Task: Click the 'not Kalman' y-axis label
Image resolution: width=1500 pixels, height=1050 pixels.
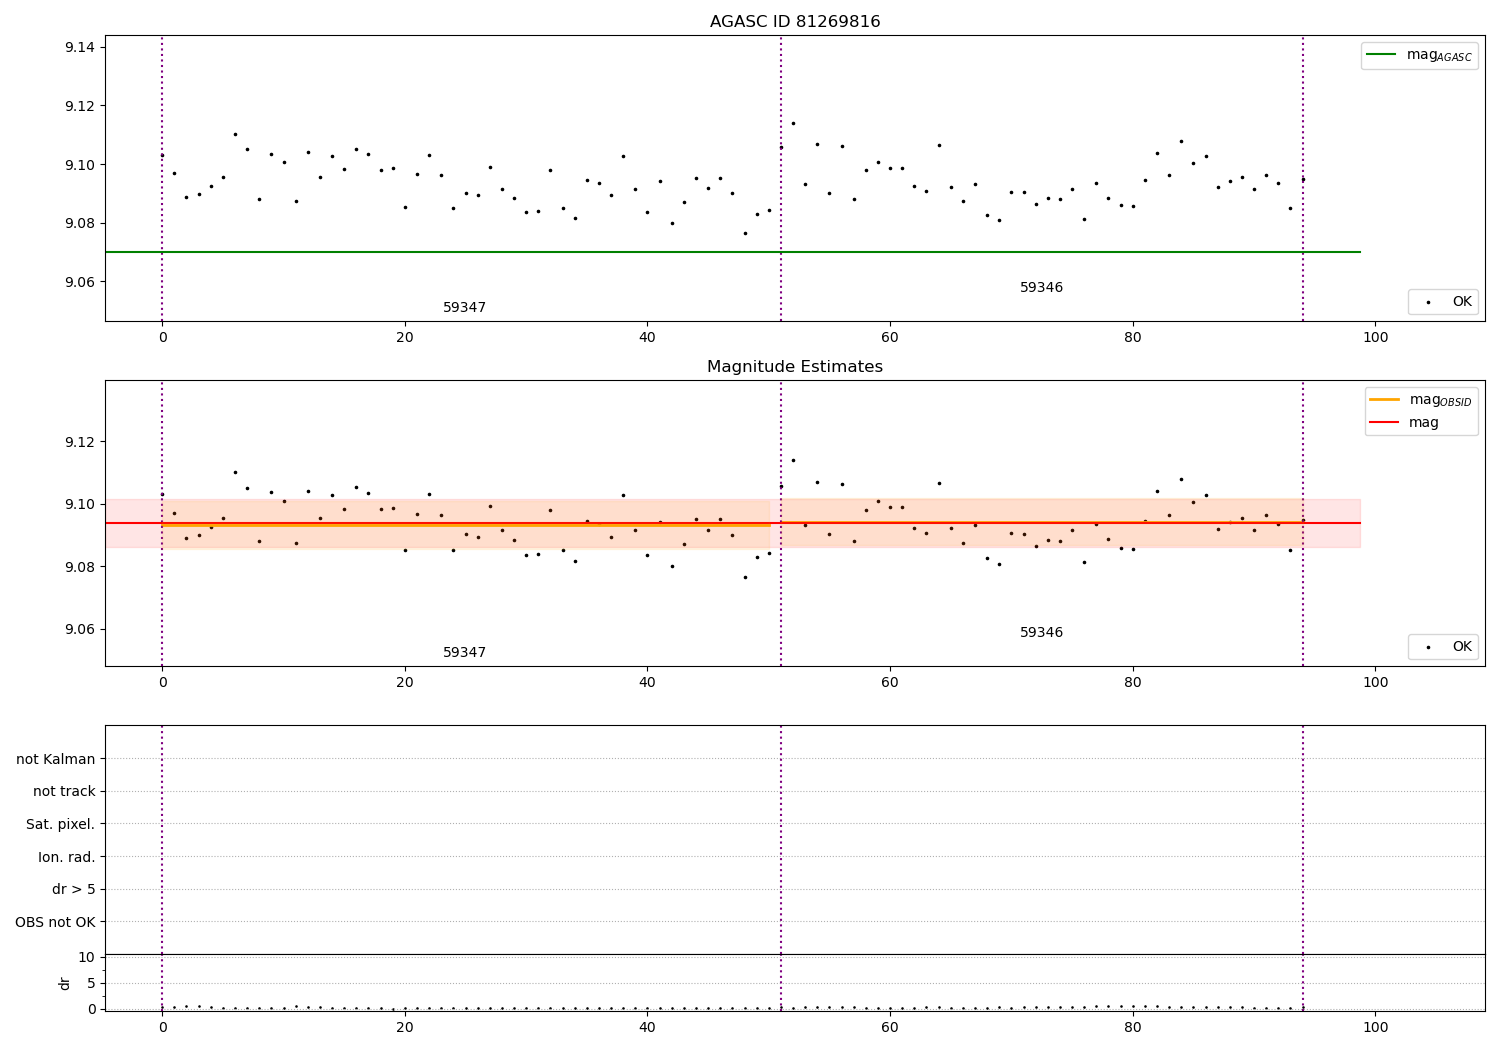Action: 56,759
